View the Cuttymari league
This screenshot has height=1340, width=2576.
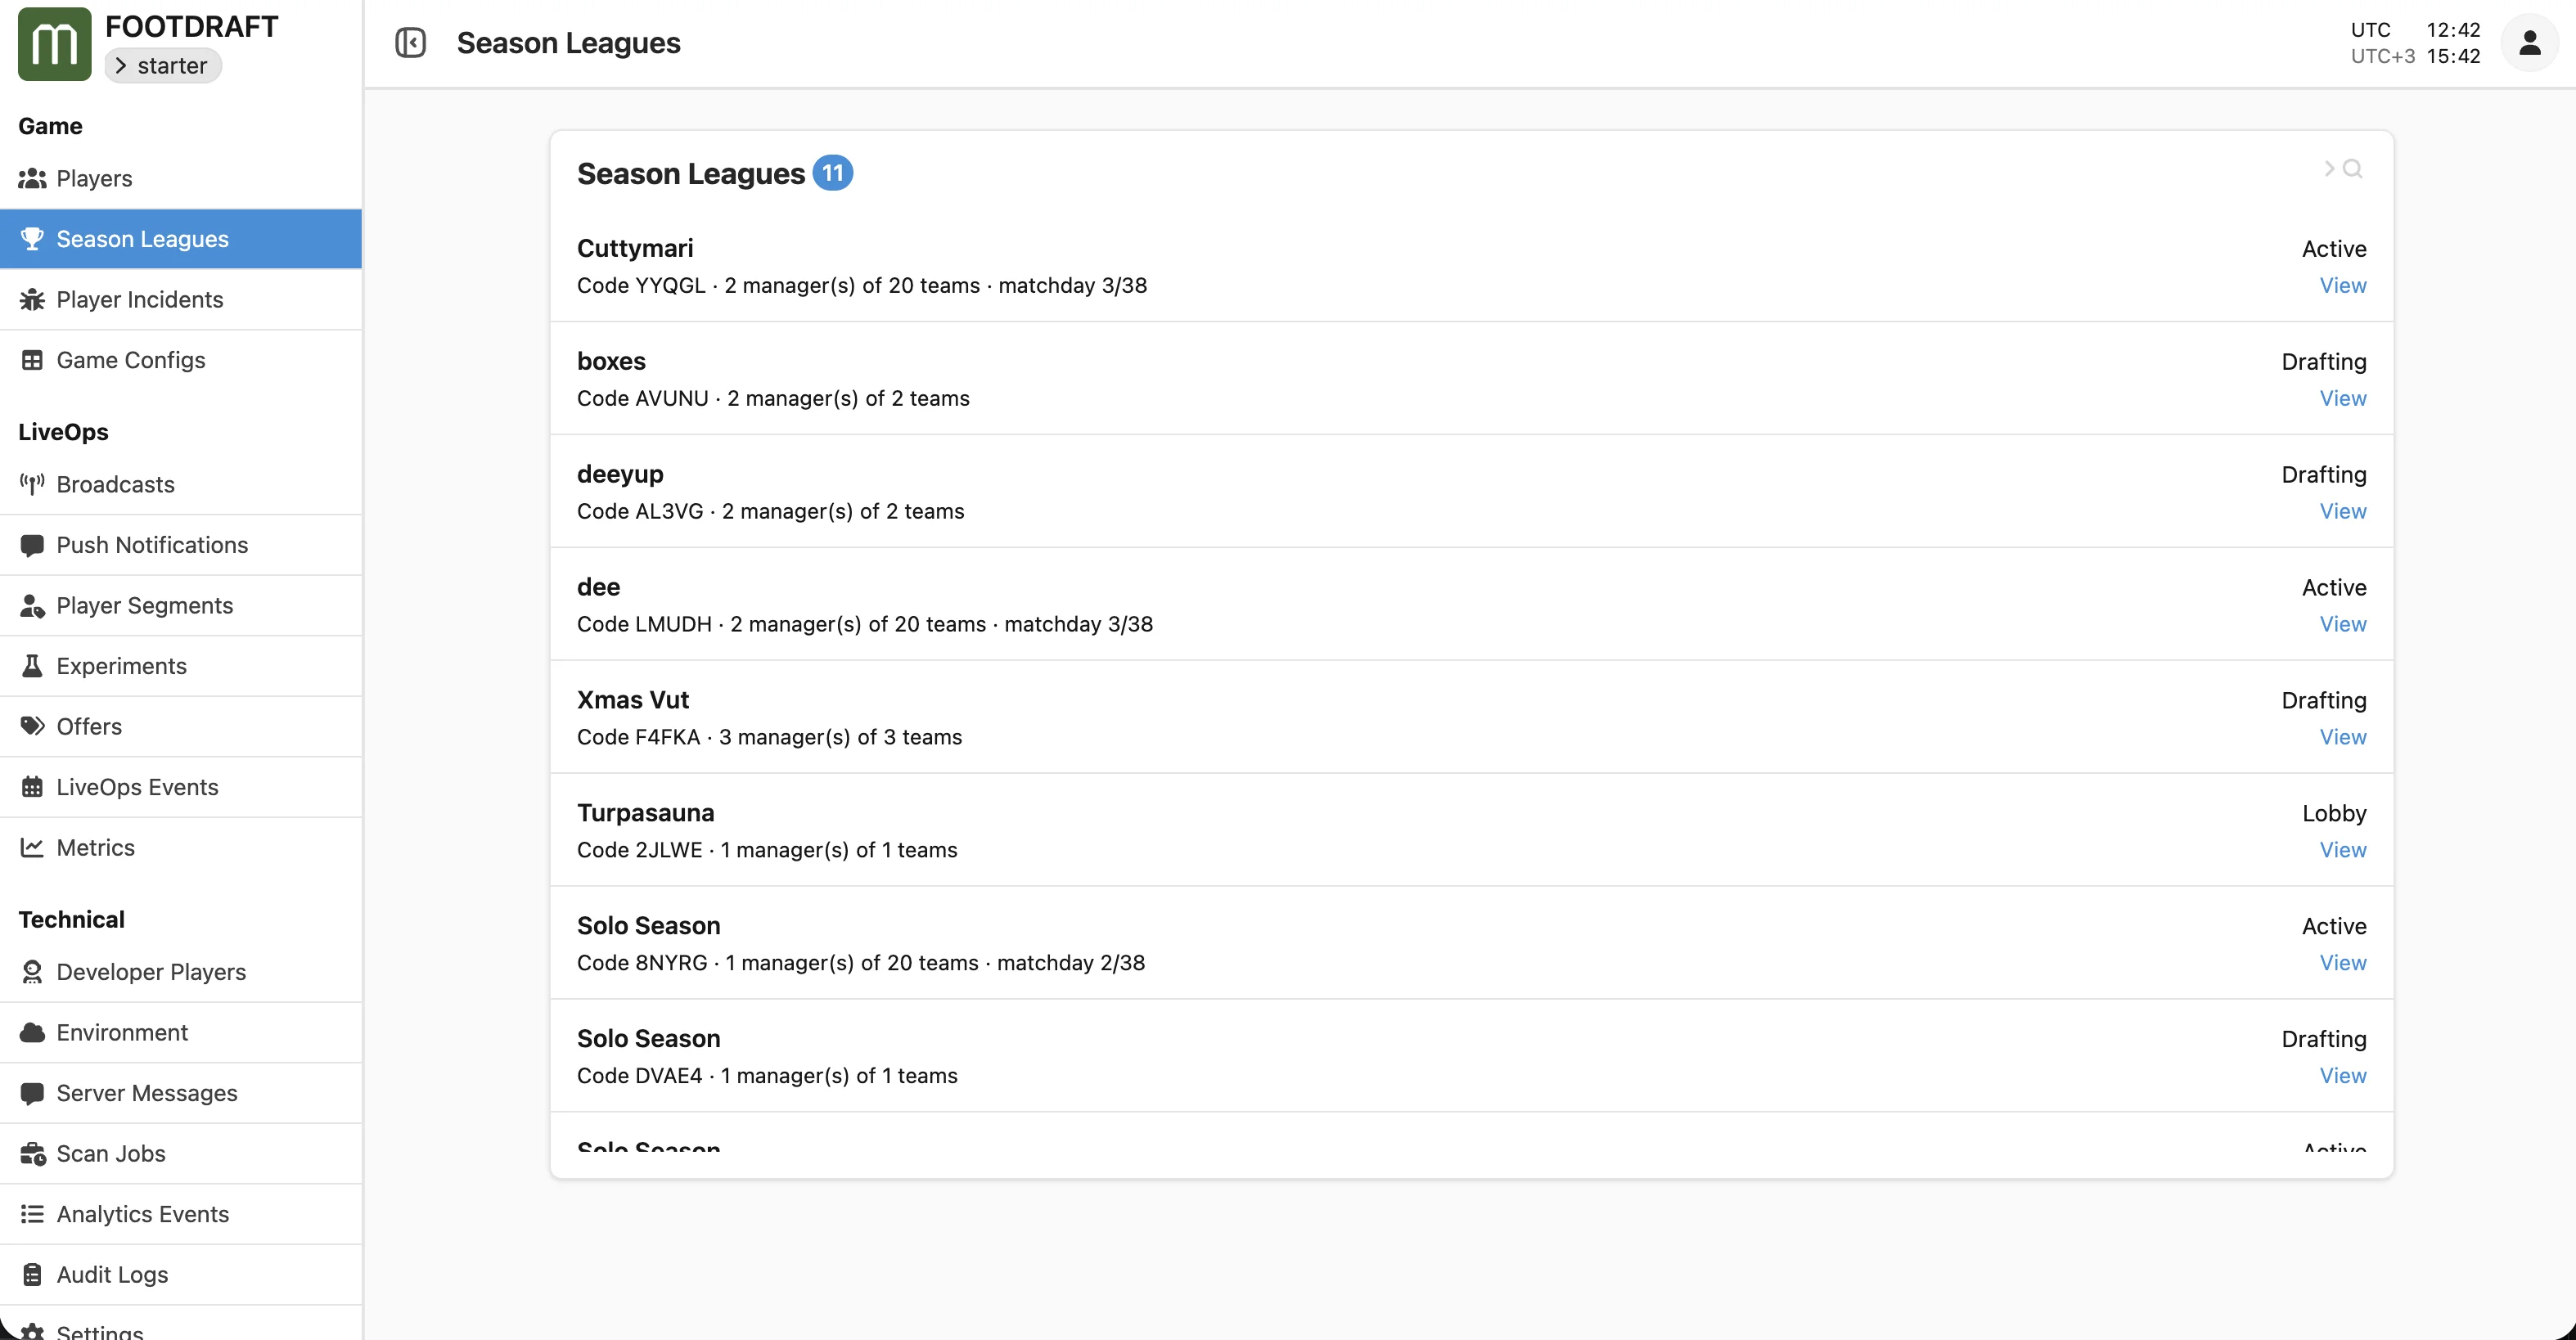coord(2342,286)
